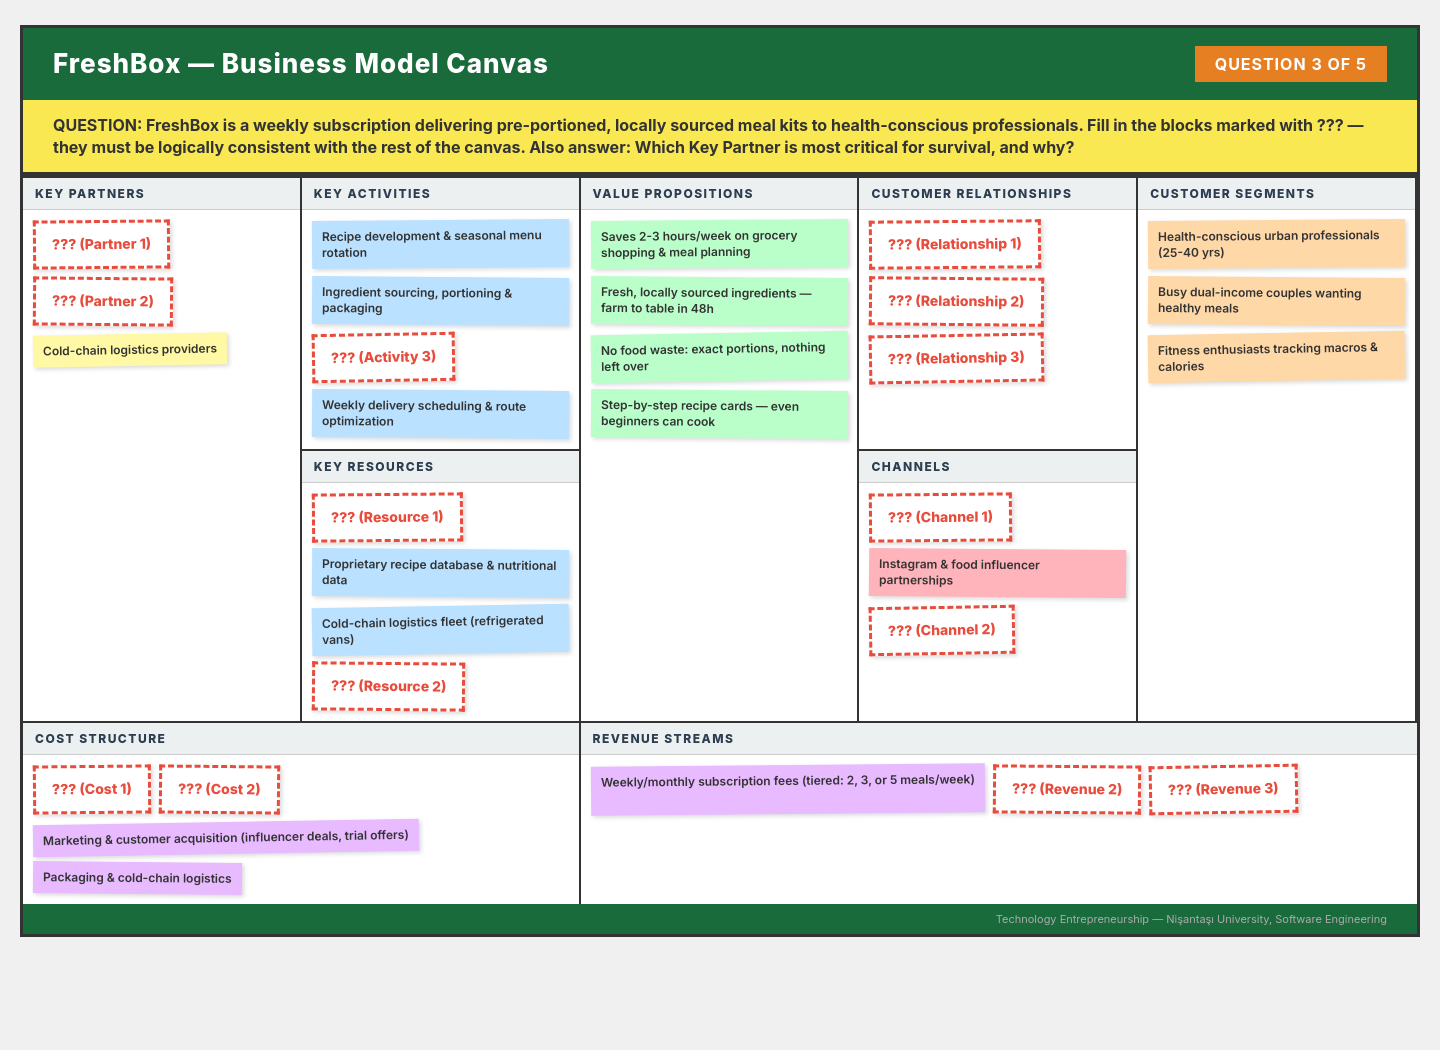
Task: Select the "Marketing & customer acquisition" cost note
Action: pyautogui.click(x=226, y=837)
